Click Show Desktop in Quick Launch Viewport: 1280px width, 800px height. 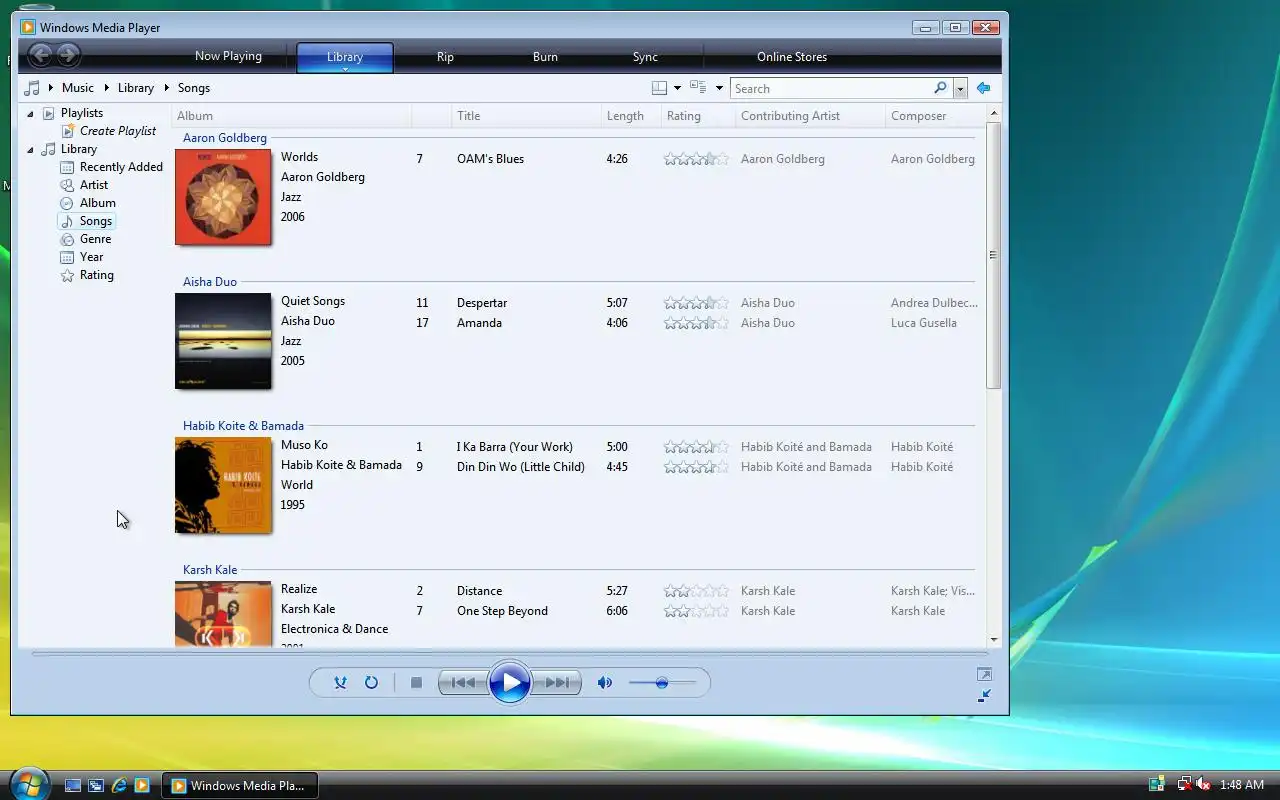point(73,786)
